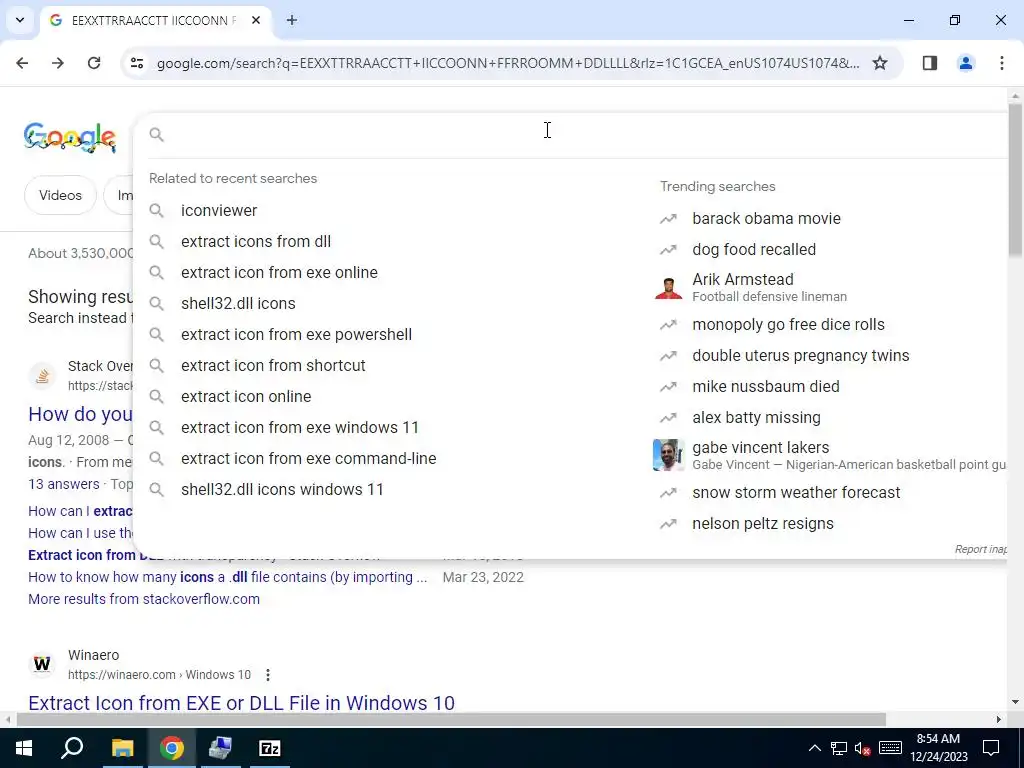This screenshot has width=1024, height=768.
Task: Click the Winaero site favicon
Action: (x=42, y=665)
